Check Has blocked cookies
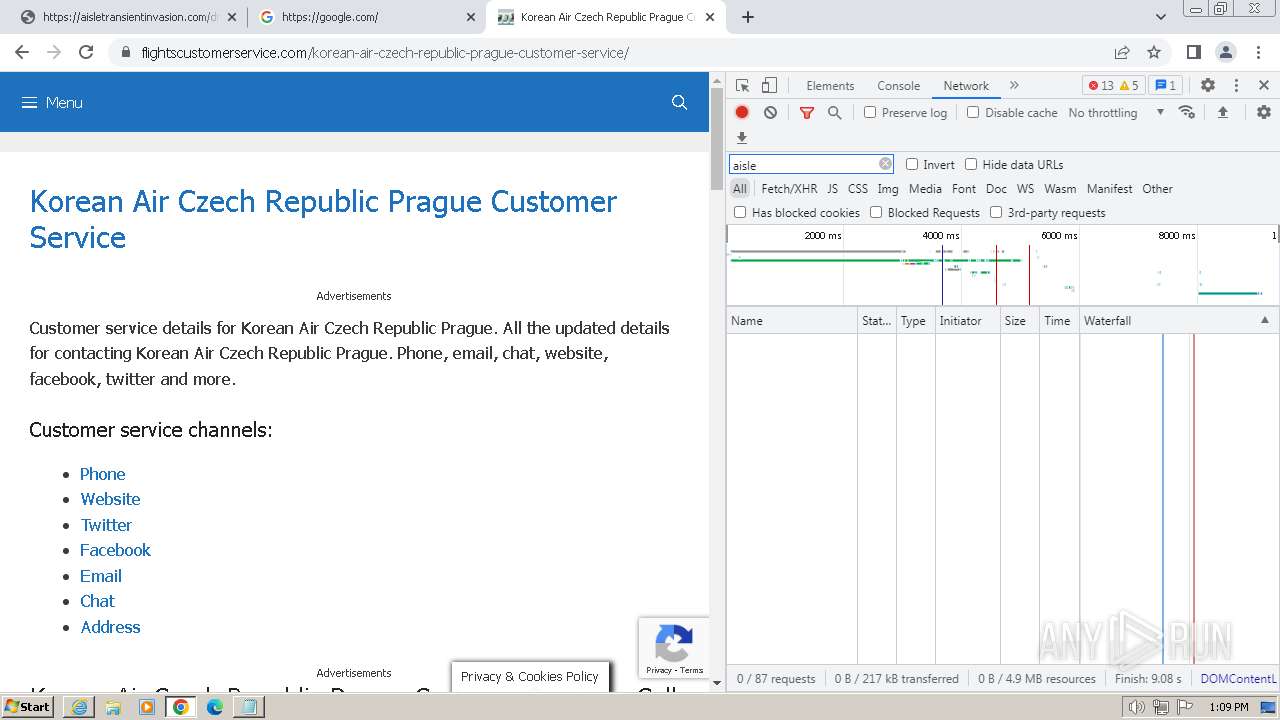This screenshot has height=720, width=1280. point(740,212)
